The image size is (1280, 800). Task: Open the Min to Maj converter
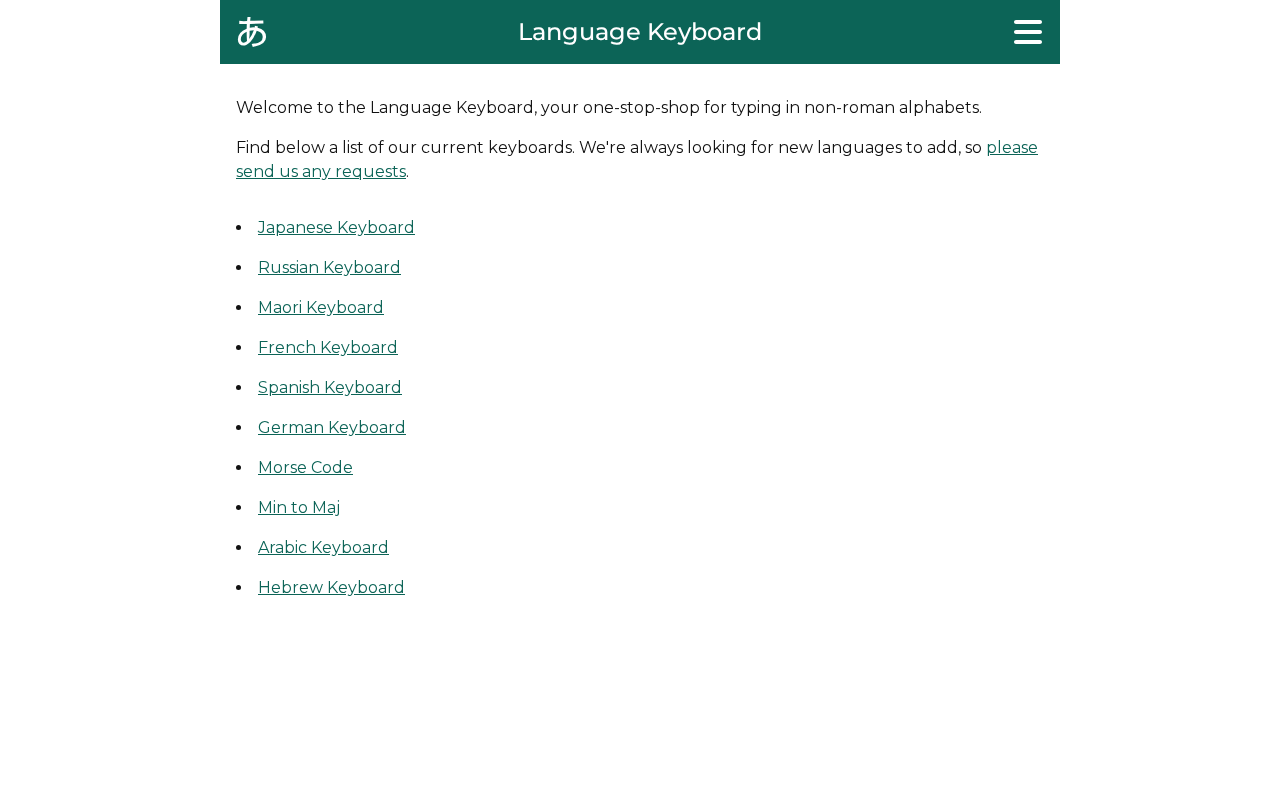299,507
